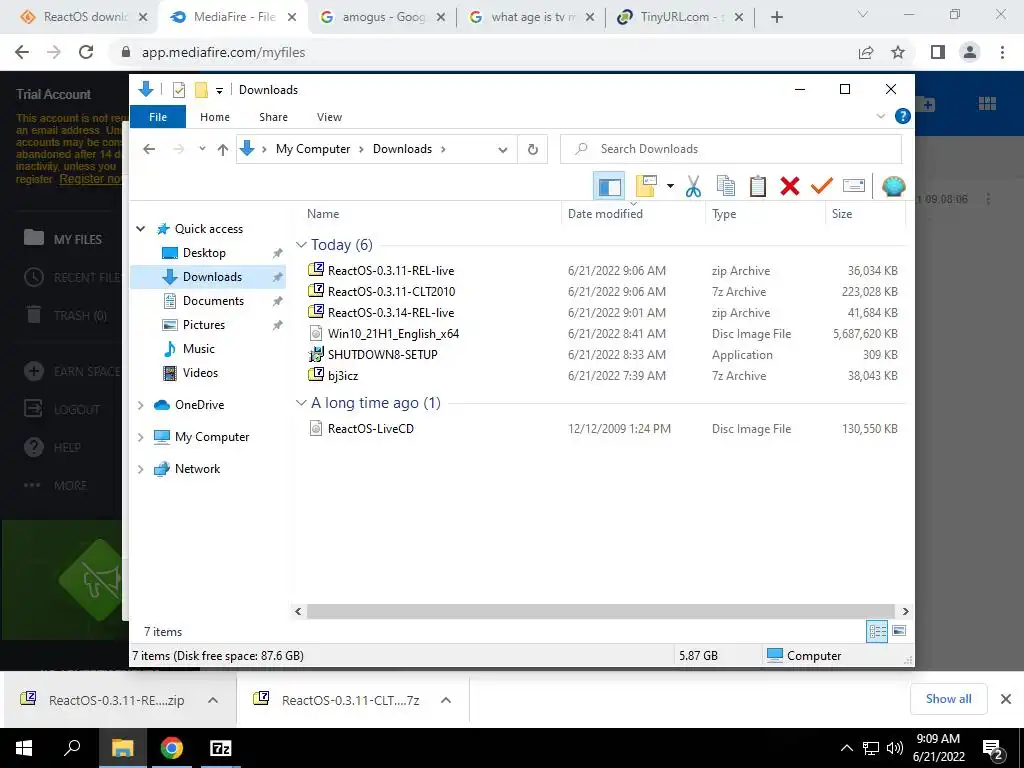
Task: Expand the Network tree node
Action: point(140,469)
